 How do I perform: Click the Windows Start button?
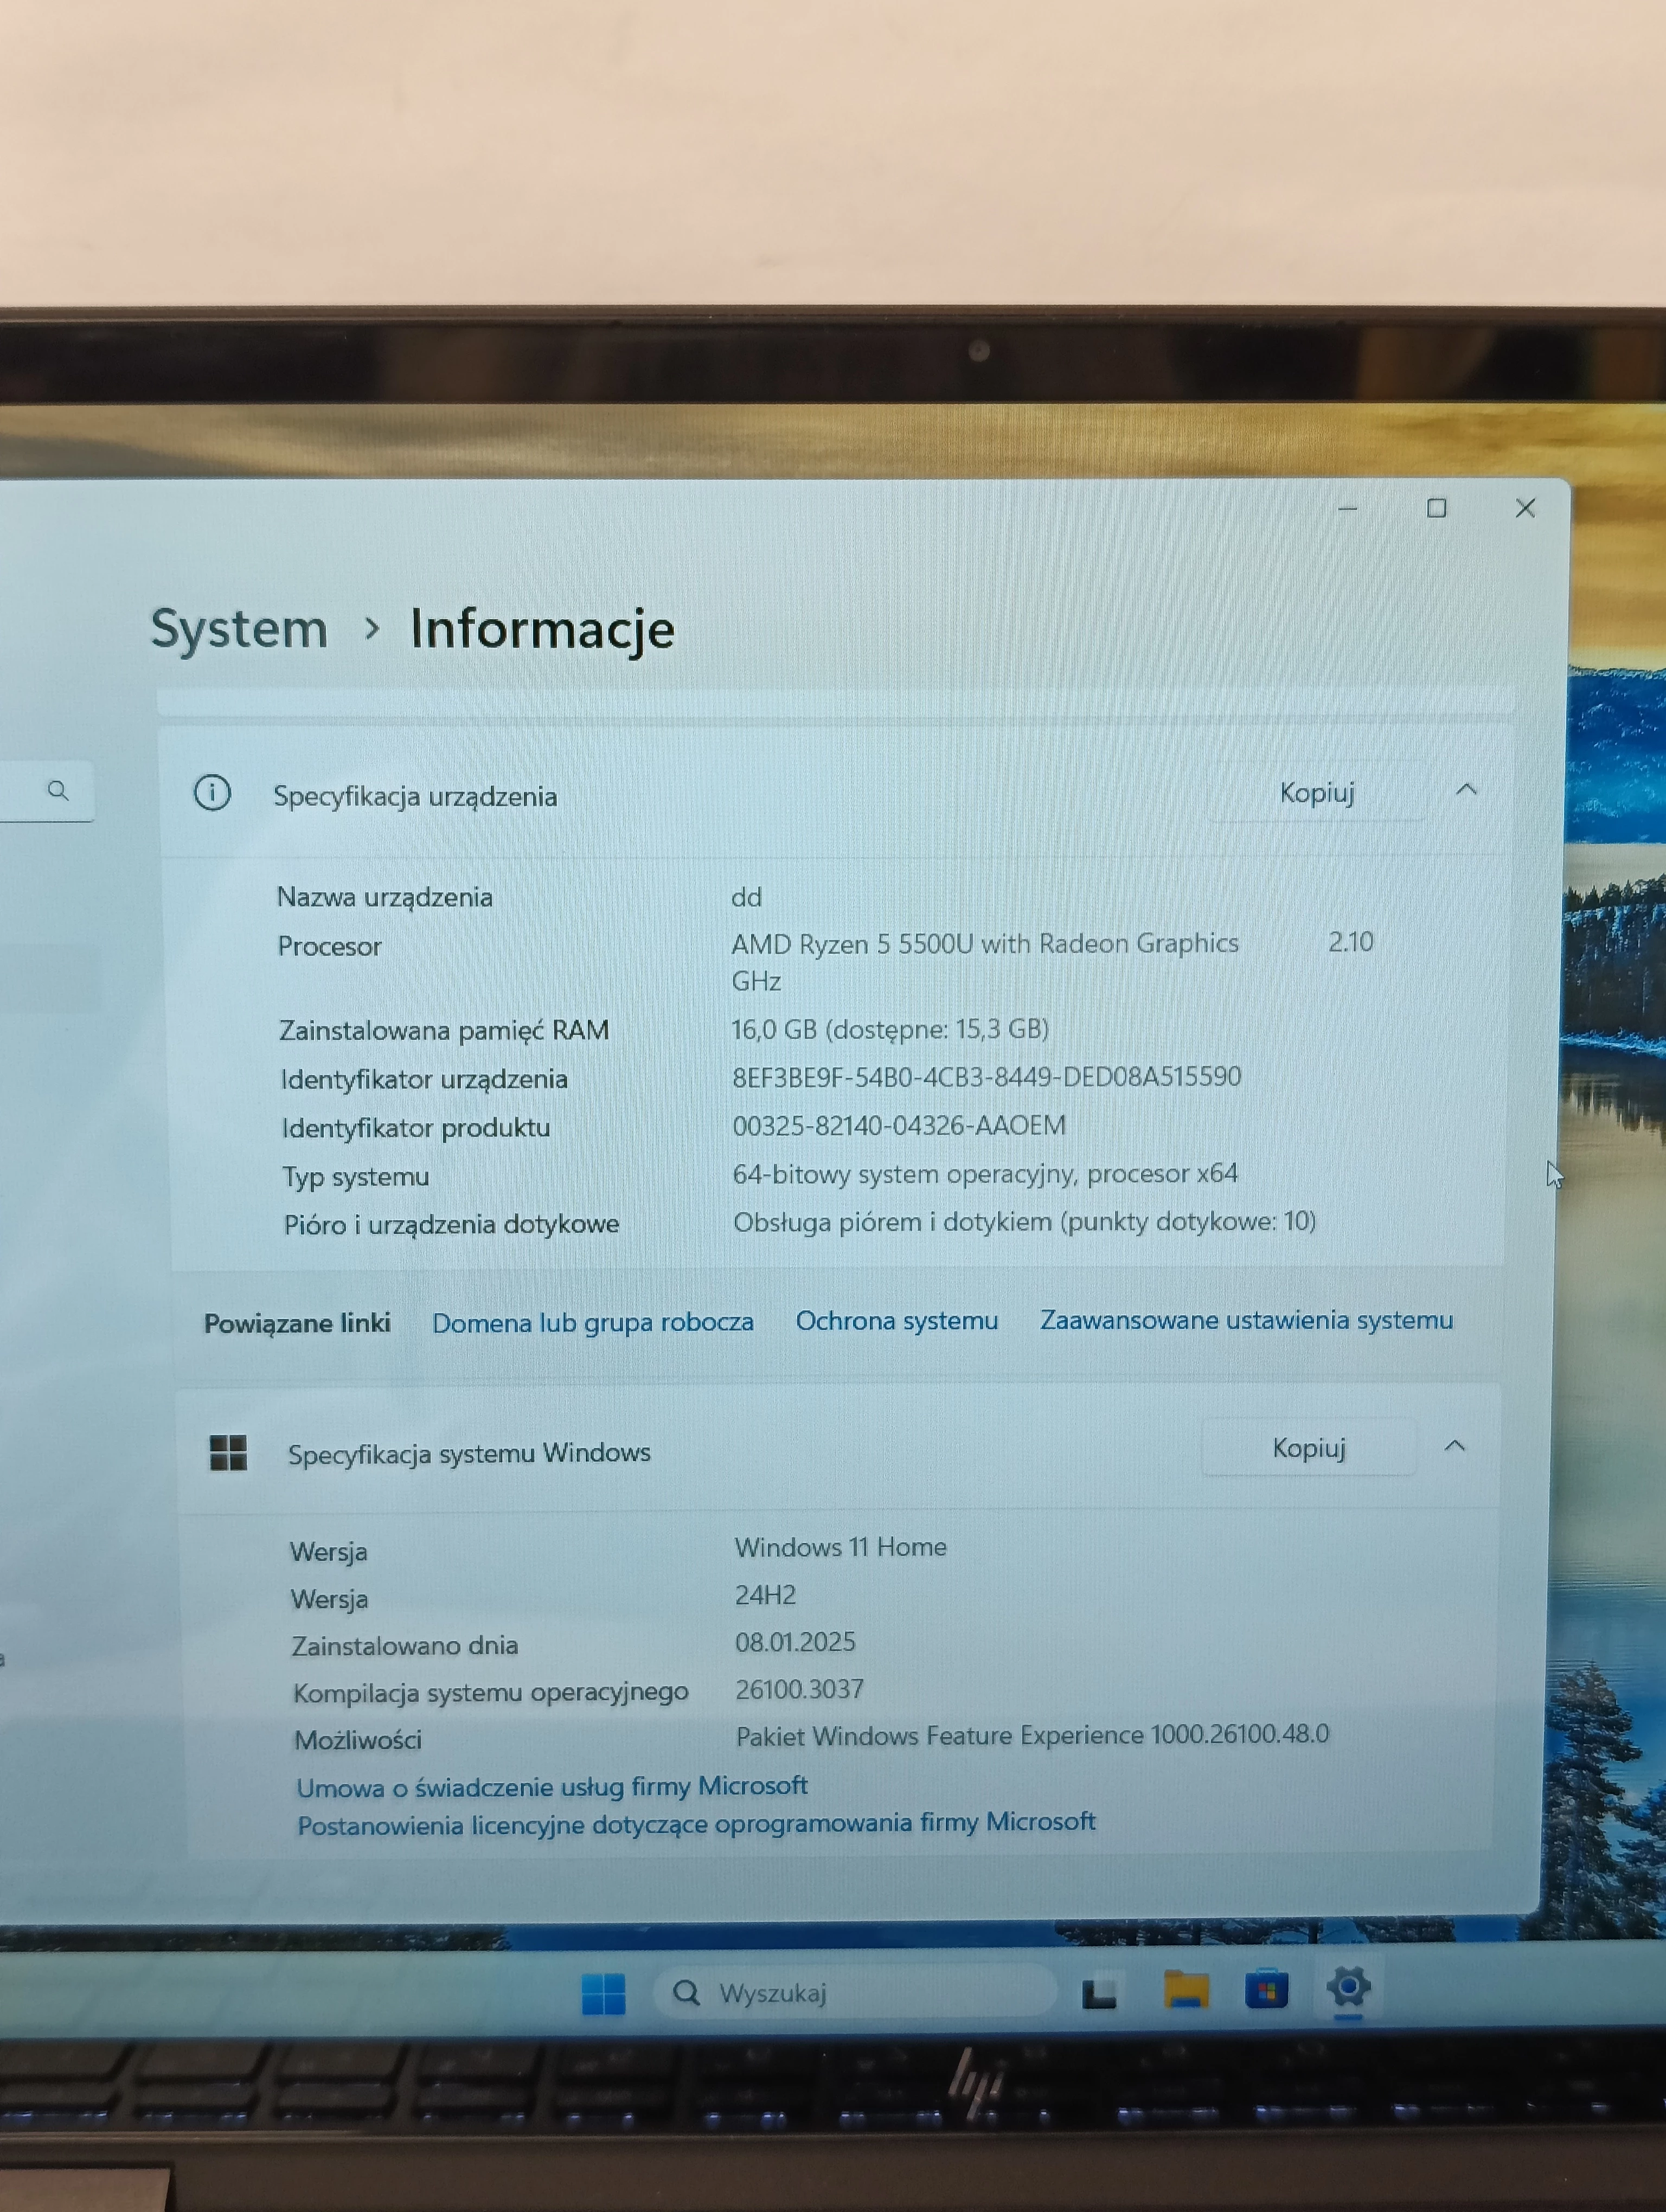point(603,1994)
